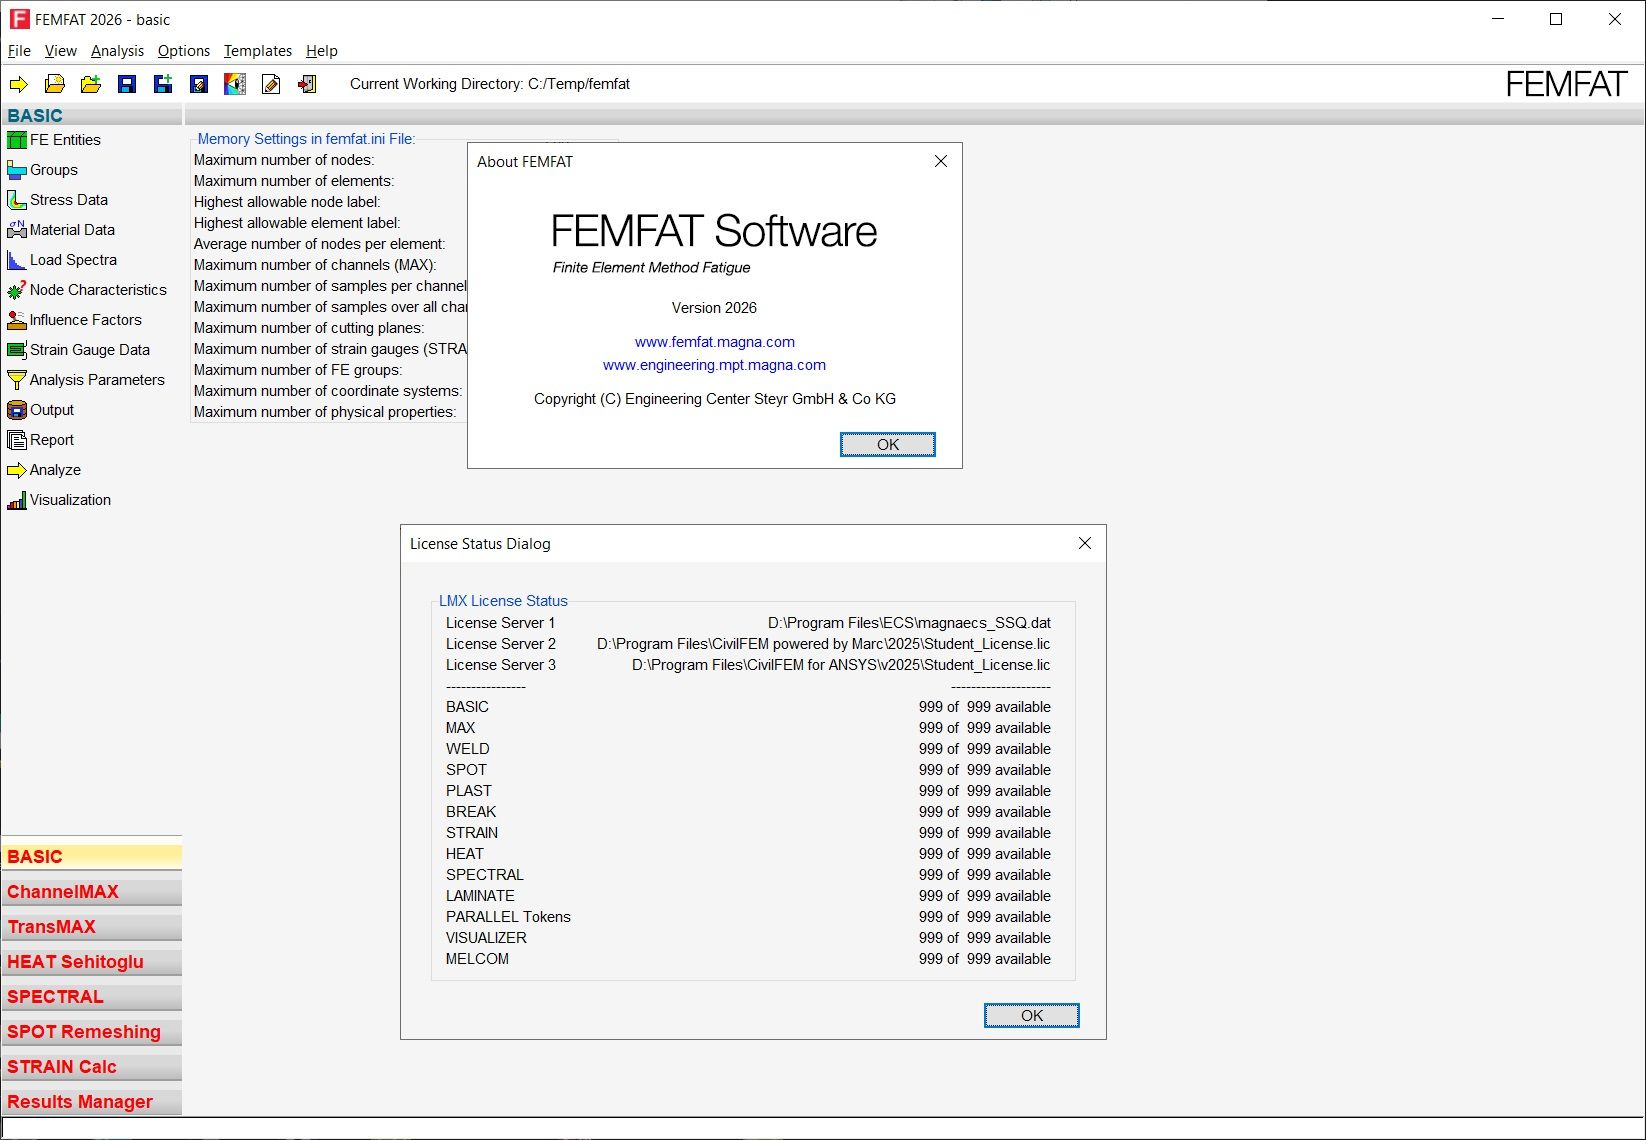Image resolution: width=1646 pixels, height=1140 pixels.
Task: Open the Analyze section in sidebar
Action: [44, 470]
